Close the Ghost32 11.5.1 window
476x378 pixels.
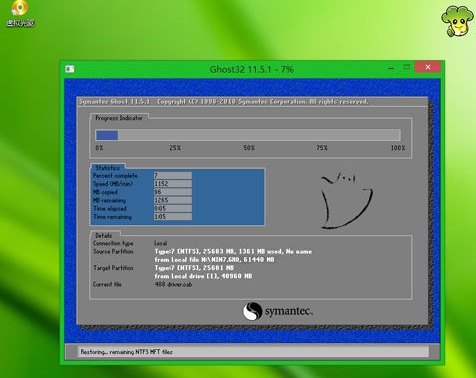(x=428, y=67)
